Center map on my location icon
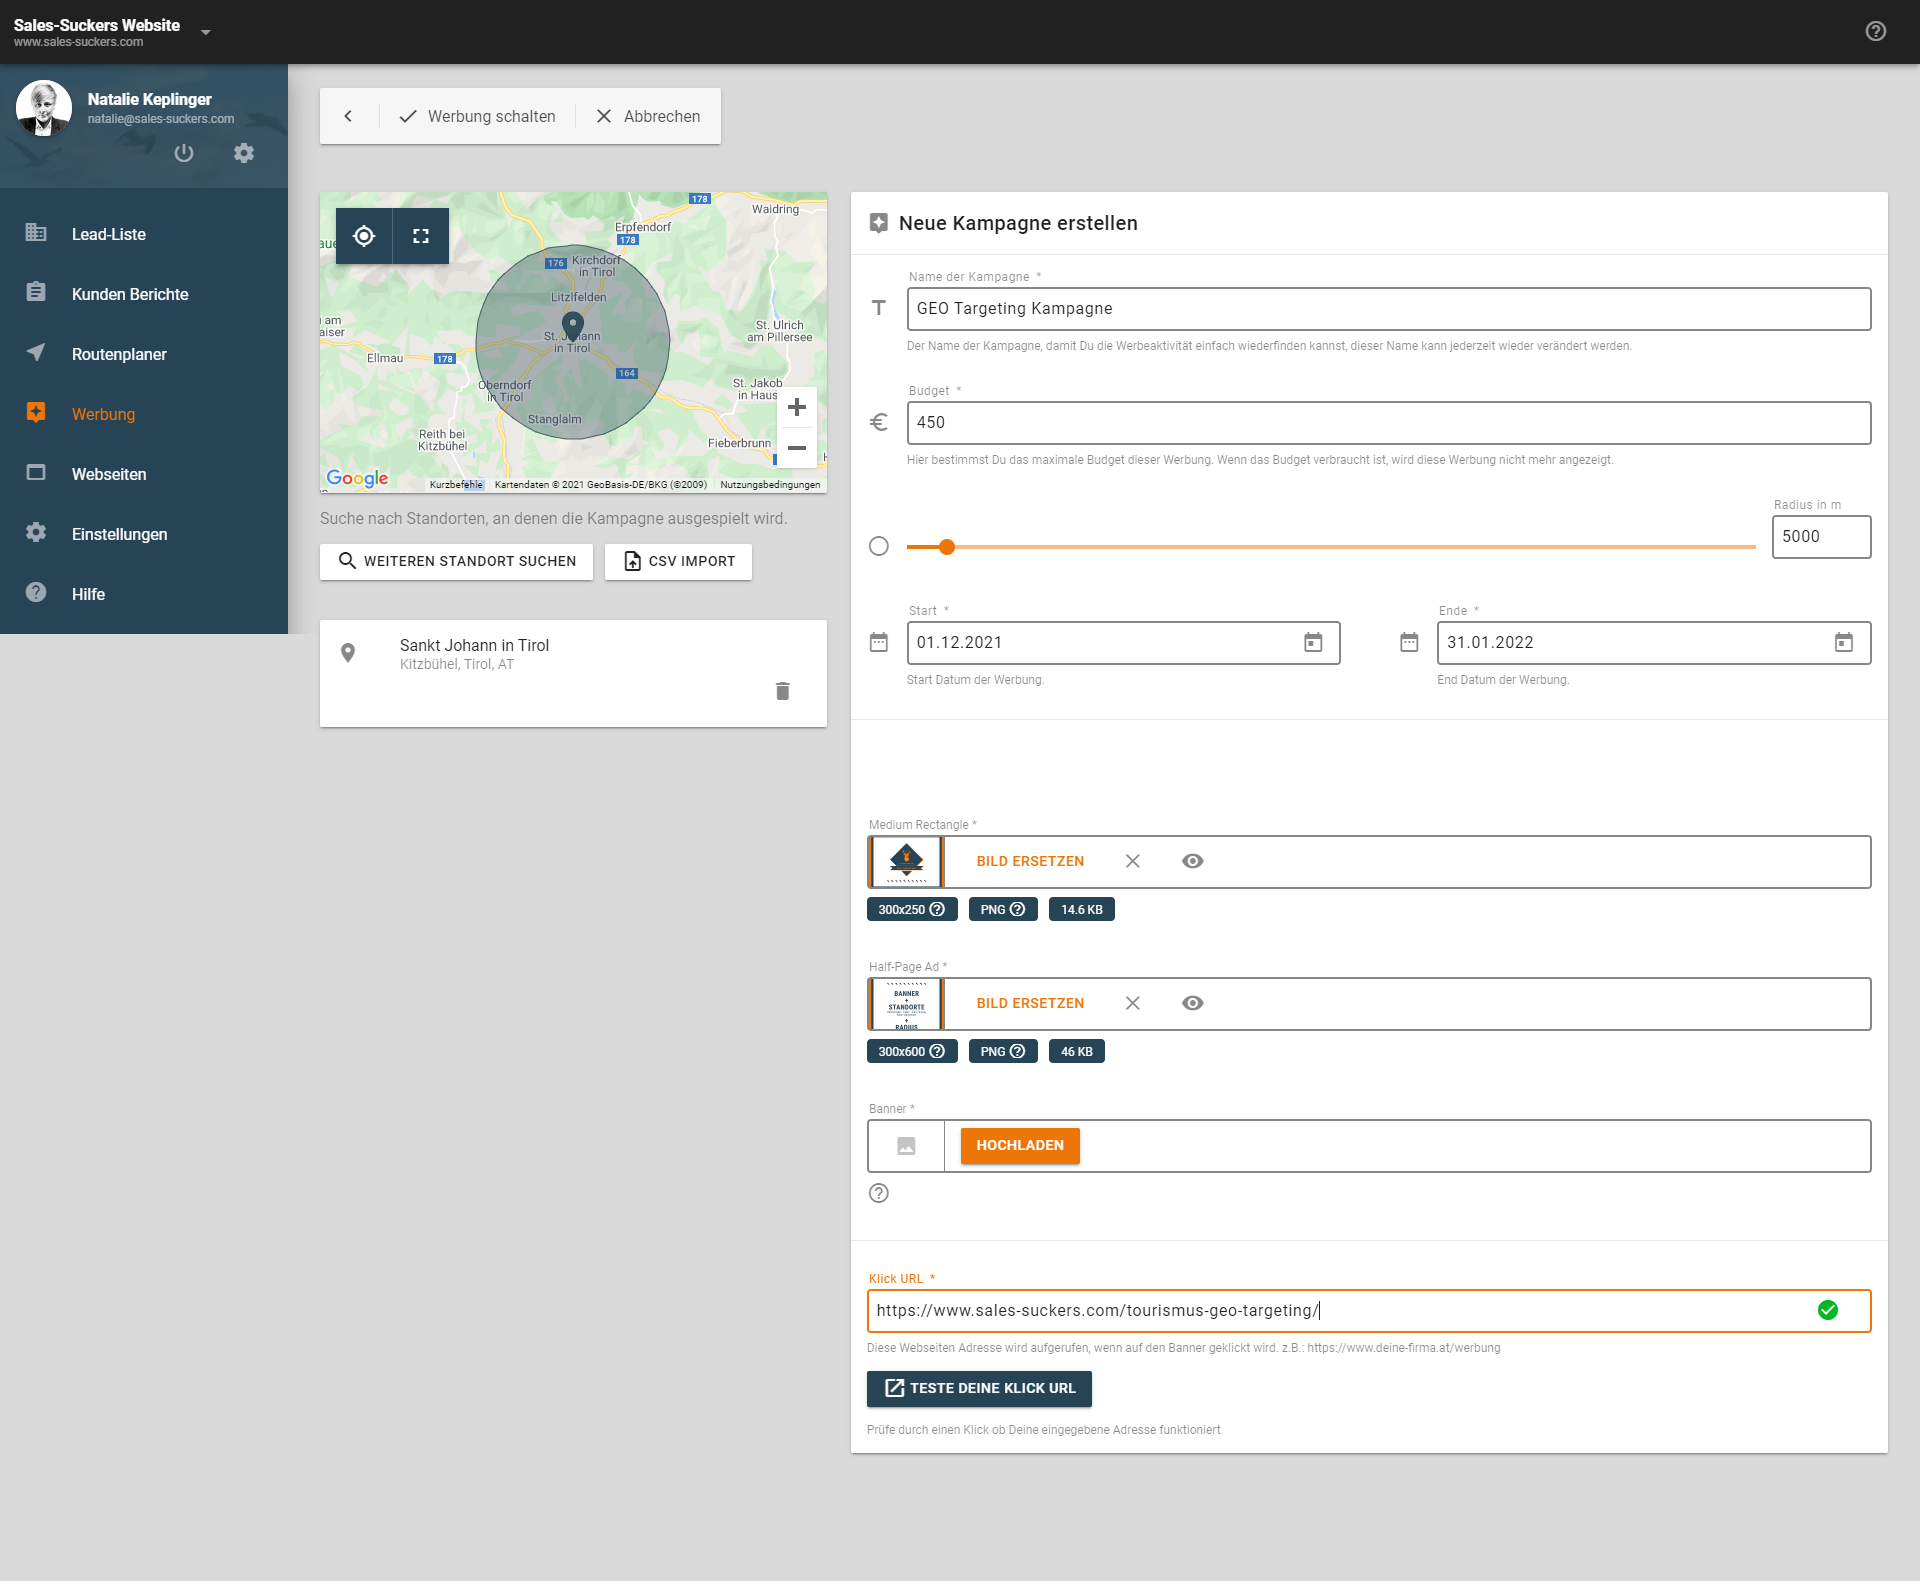This screenshot has width=1920, height=1581. pos(364,236)
